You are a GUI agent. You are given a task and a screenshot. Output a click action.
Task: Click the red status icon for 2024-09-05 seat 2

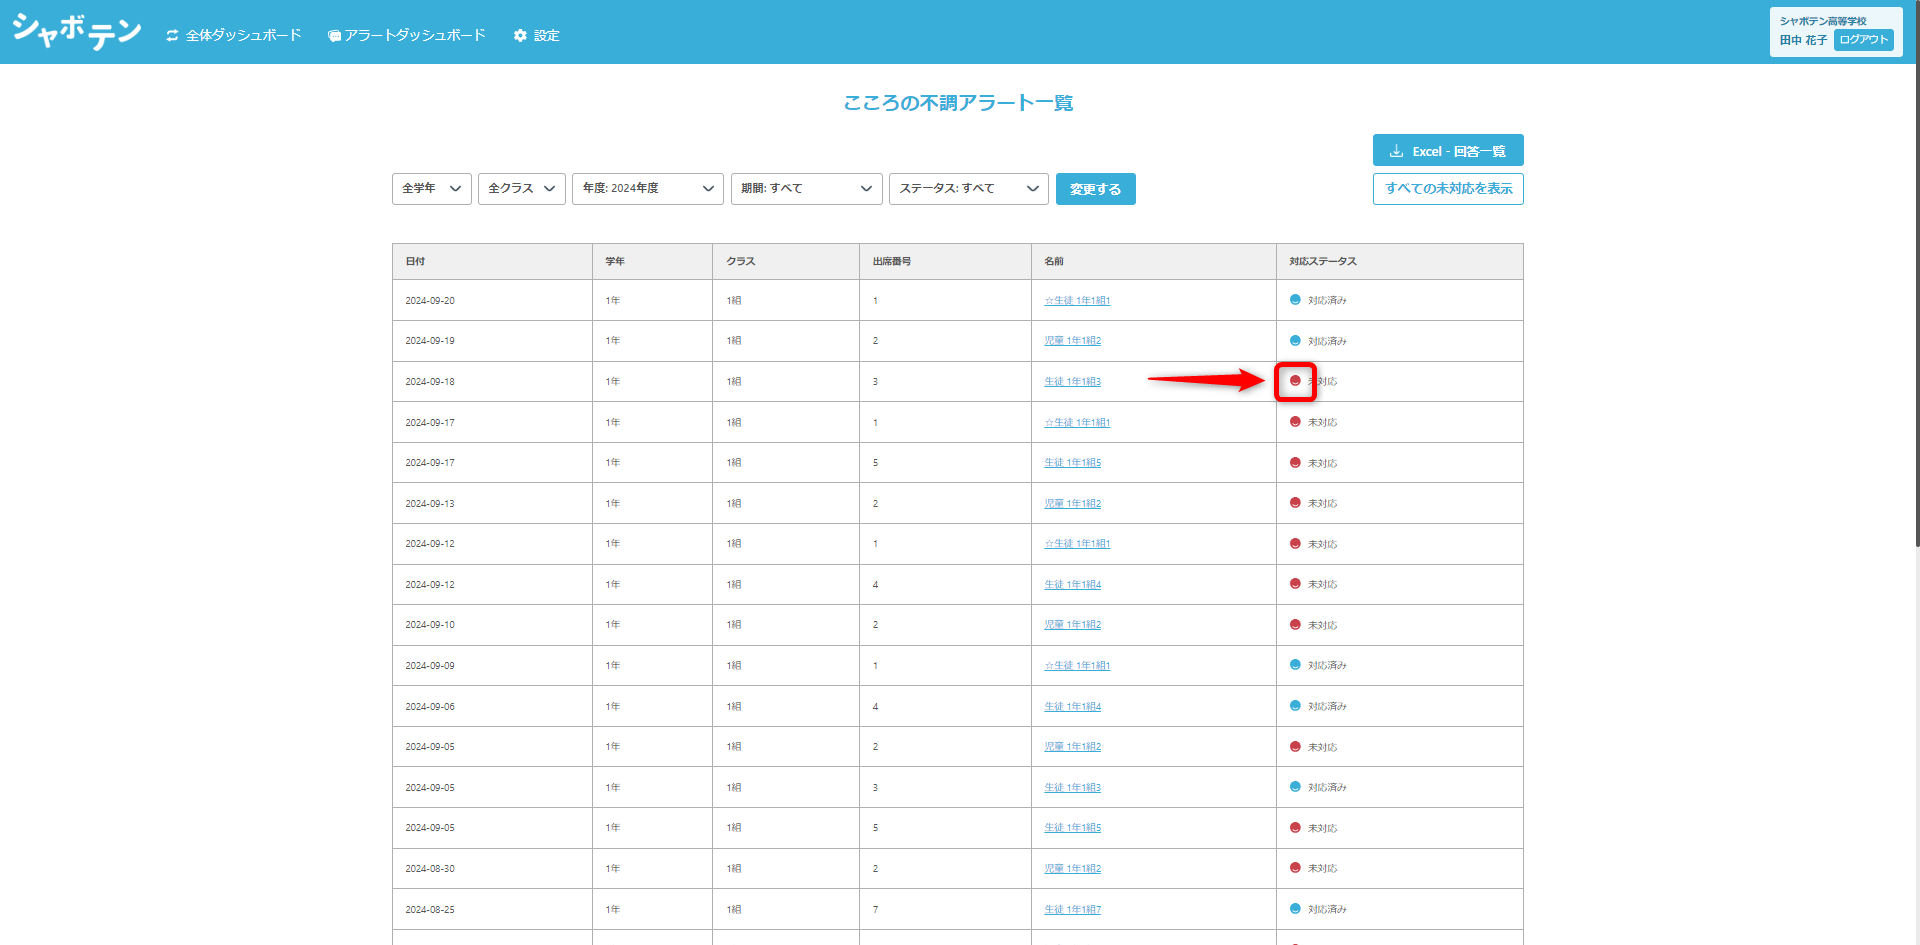coord(1295,747)
